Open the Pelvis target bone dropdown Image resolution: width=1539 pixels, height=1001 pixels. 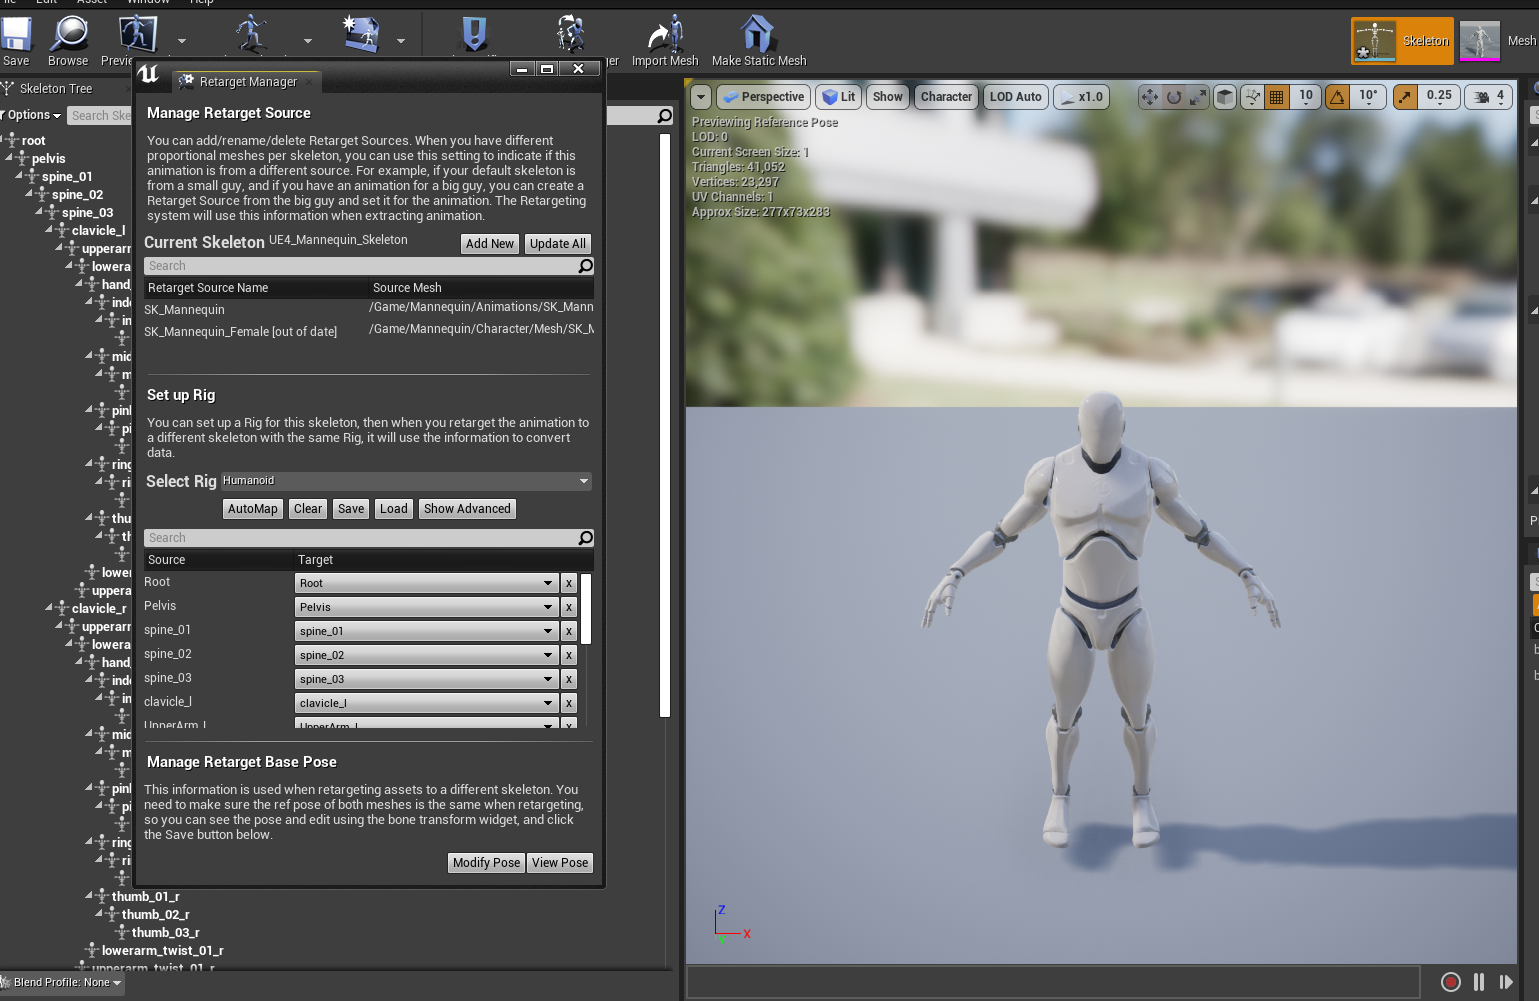pos(427,607)
